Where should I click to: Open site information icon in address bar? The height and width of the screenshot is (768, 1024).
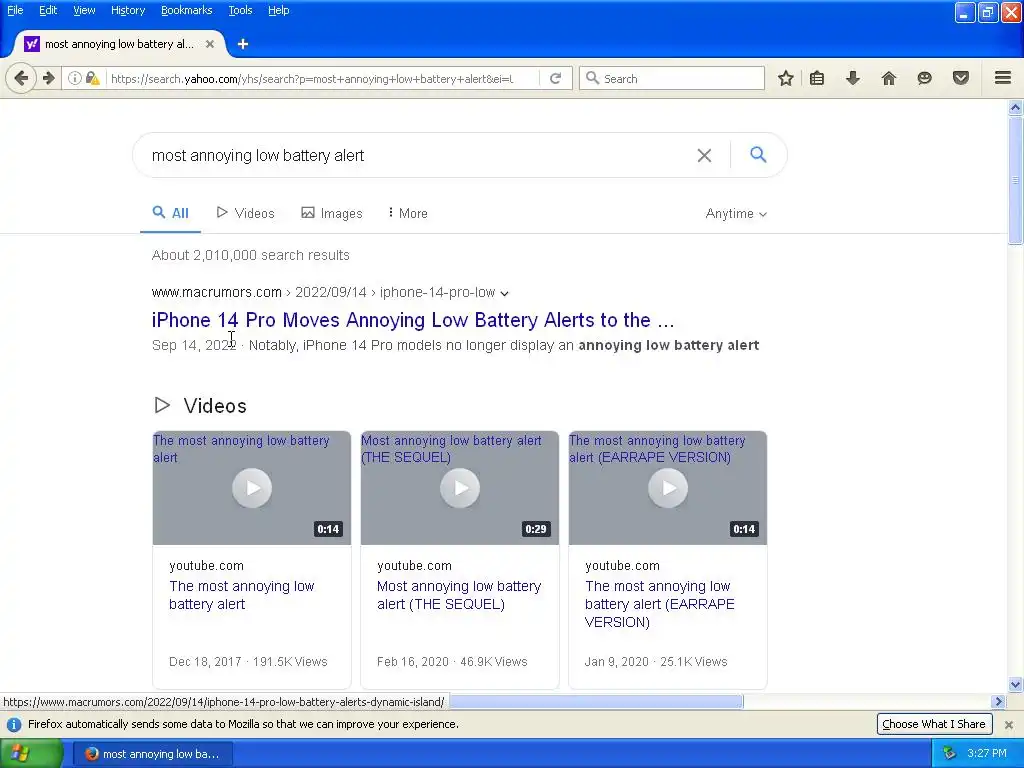[75, 79]
